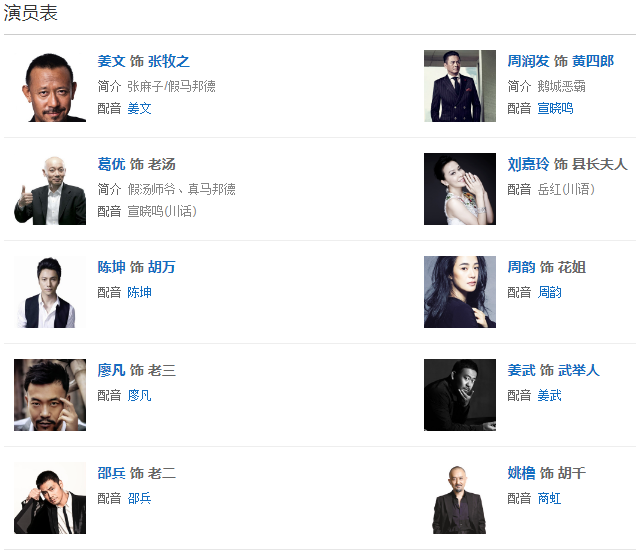Open the bold 刘嘉玲 actor name link
636x551 pixels.
pyautogui.click(x=528, y=164)
